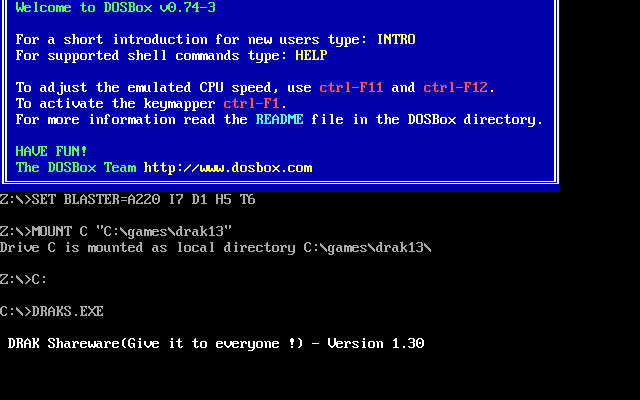640x400 pixels.
Task: Click "The DOSBox Team" text
Action: (x=76, y=168)
